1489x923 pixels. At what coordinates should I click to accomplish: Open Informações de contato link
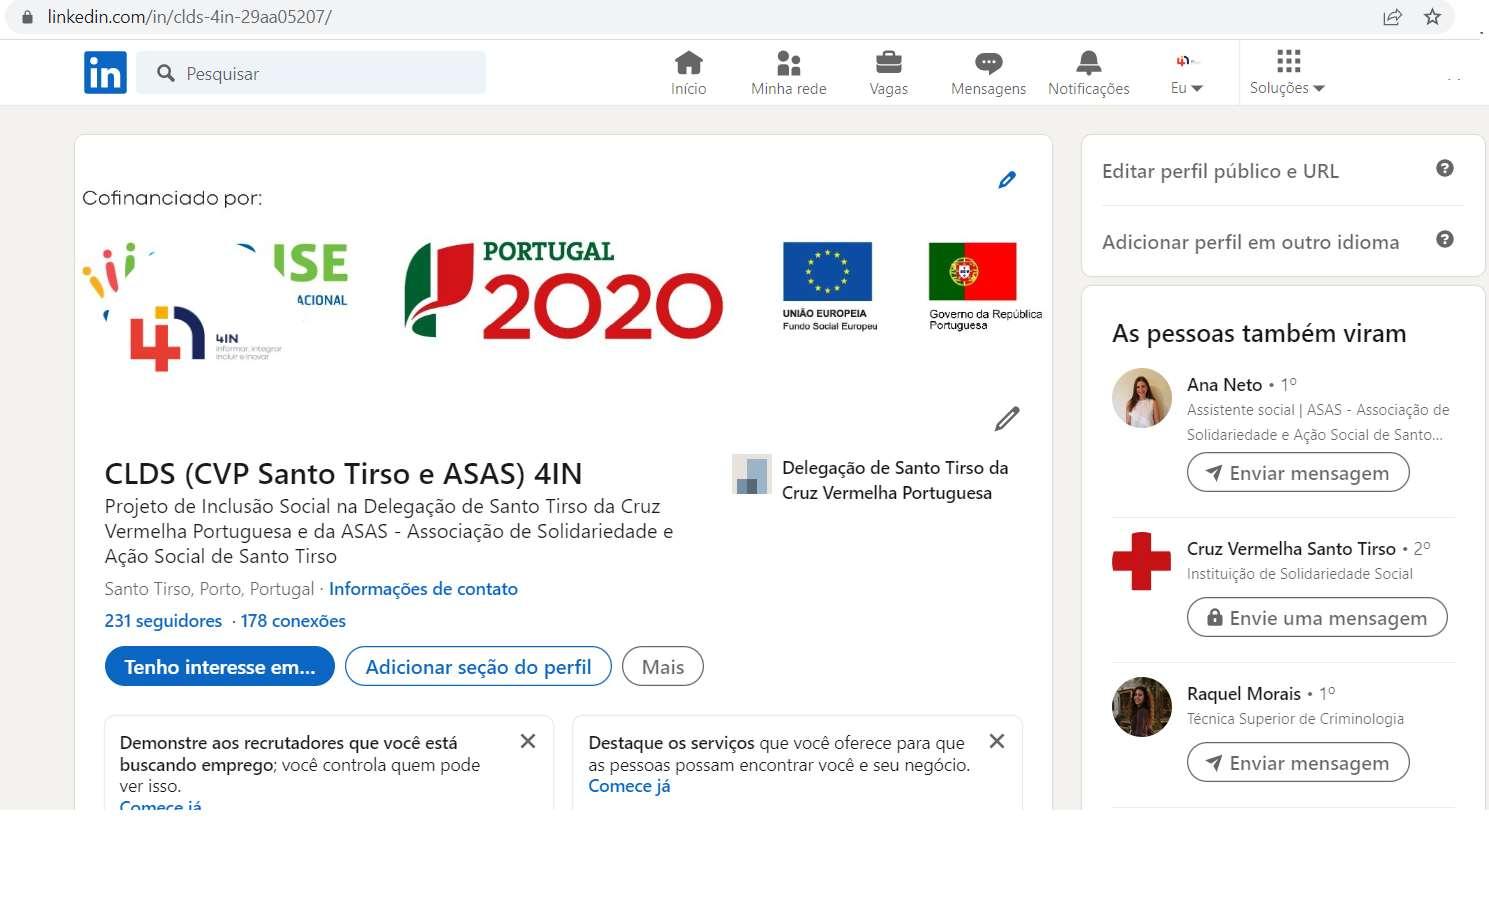423,589
